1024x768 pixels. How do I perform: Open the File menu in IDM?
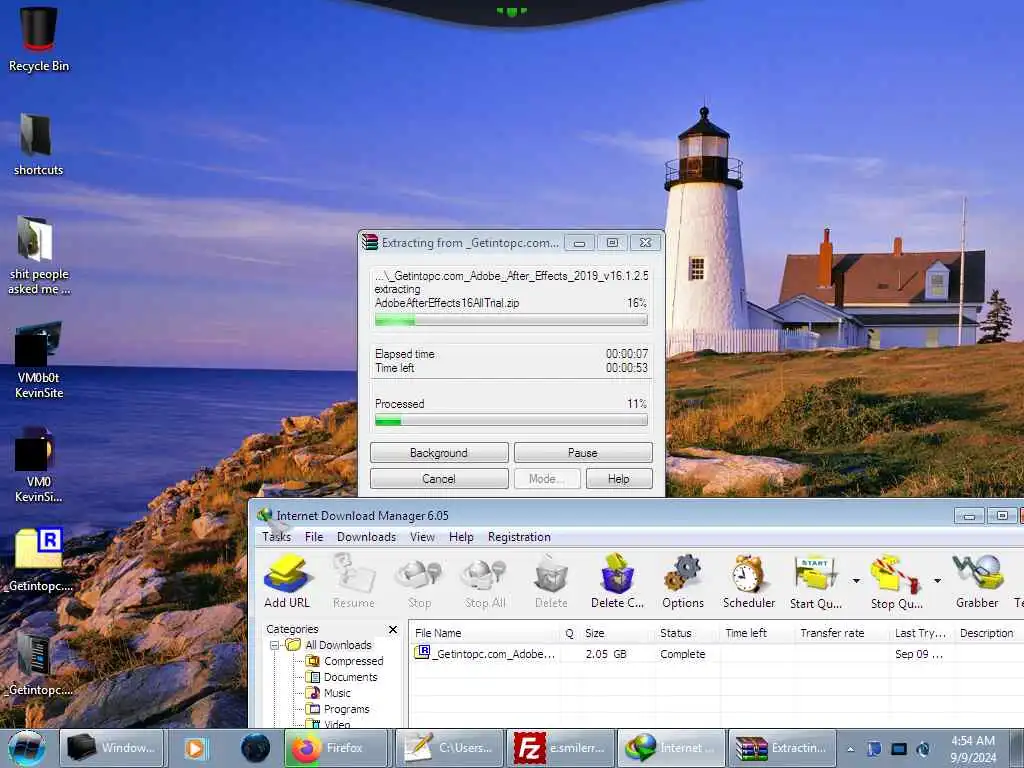(314, 537)
